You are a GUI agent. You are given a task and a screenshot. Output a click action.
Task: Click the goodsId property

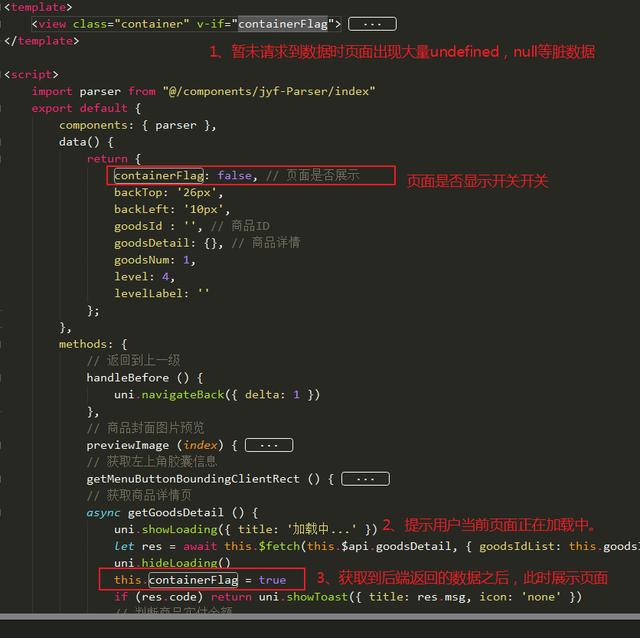[x=138, y=226]
